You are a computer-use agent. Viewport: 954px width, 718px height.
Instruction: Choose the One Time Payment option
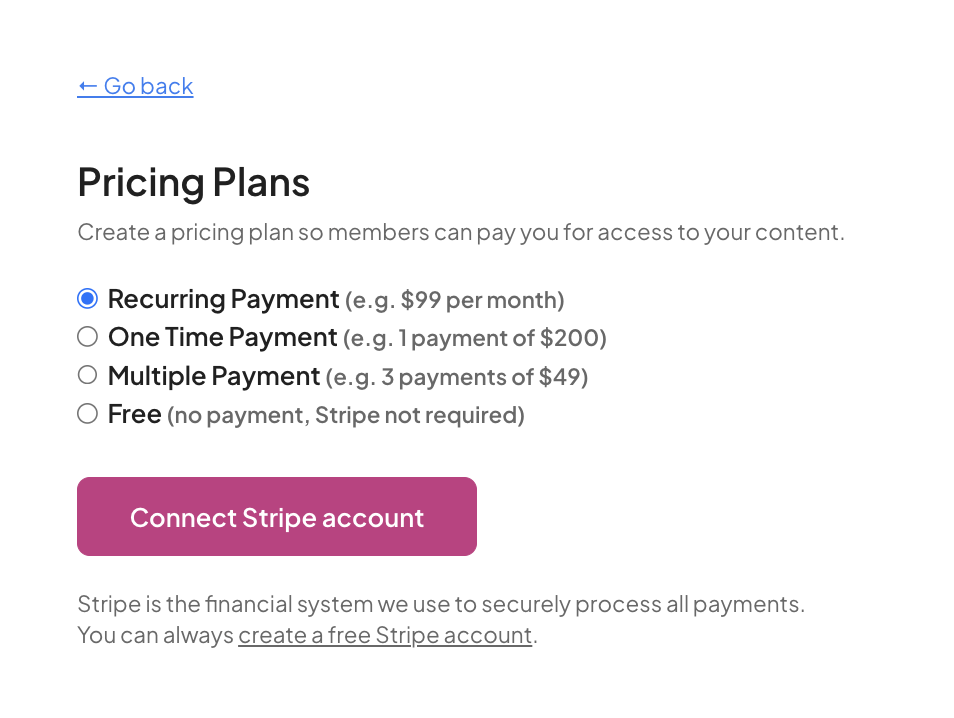click(87, 336)
